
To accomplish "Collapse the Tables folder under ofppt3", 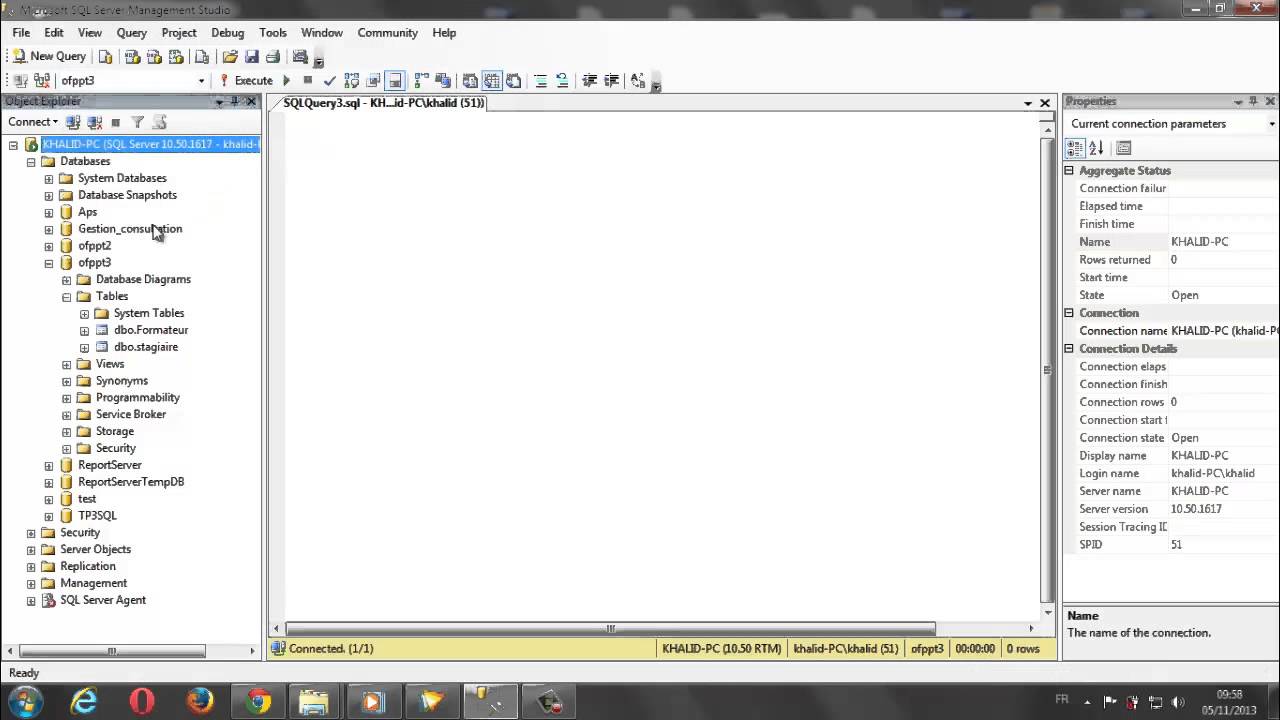I will point(67,297).
